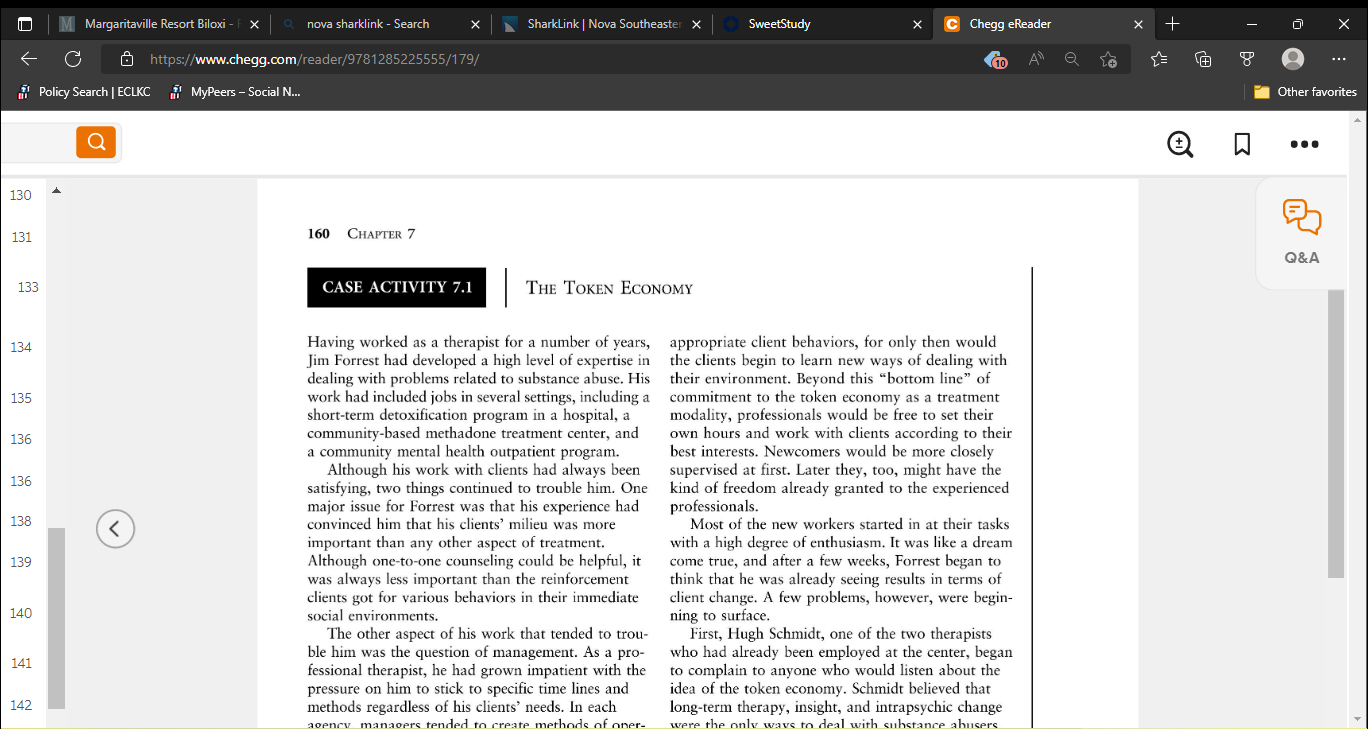The height and width of the screenshot is (729, 1368).
Task: Switch to SharkLink Nova Southeastern tab
Action: [x=602, y=24]
